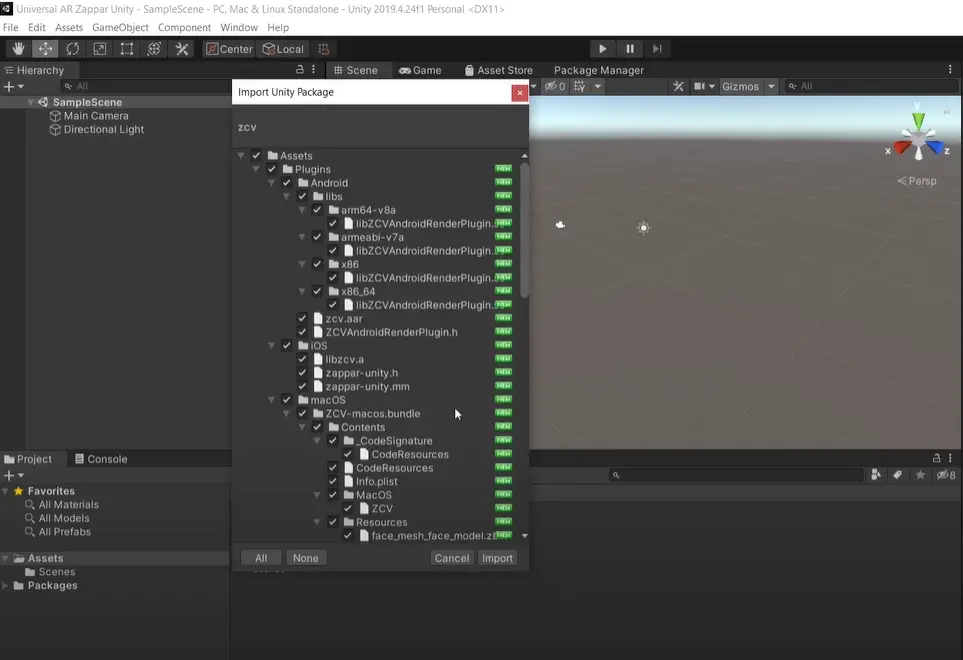Image resolution: width=963 pixels, height=660 pixels.
Task: Open grid settings dropdown arrow
Action: coord(598,87)
